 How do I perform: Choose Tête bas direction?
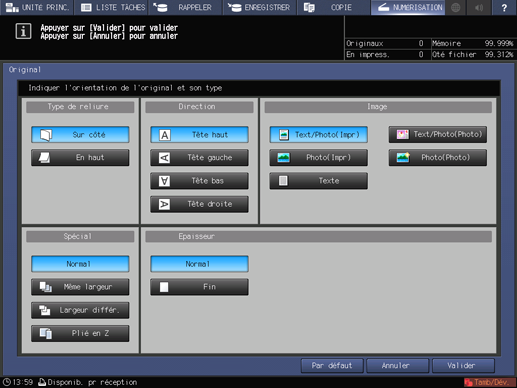[199, 181]
